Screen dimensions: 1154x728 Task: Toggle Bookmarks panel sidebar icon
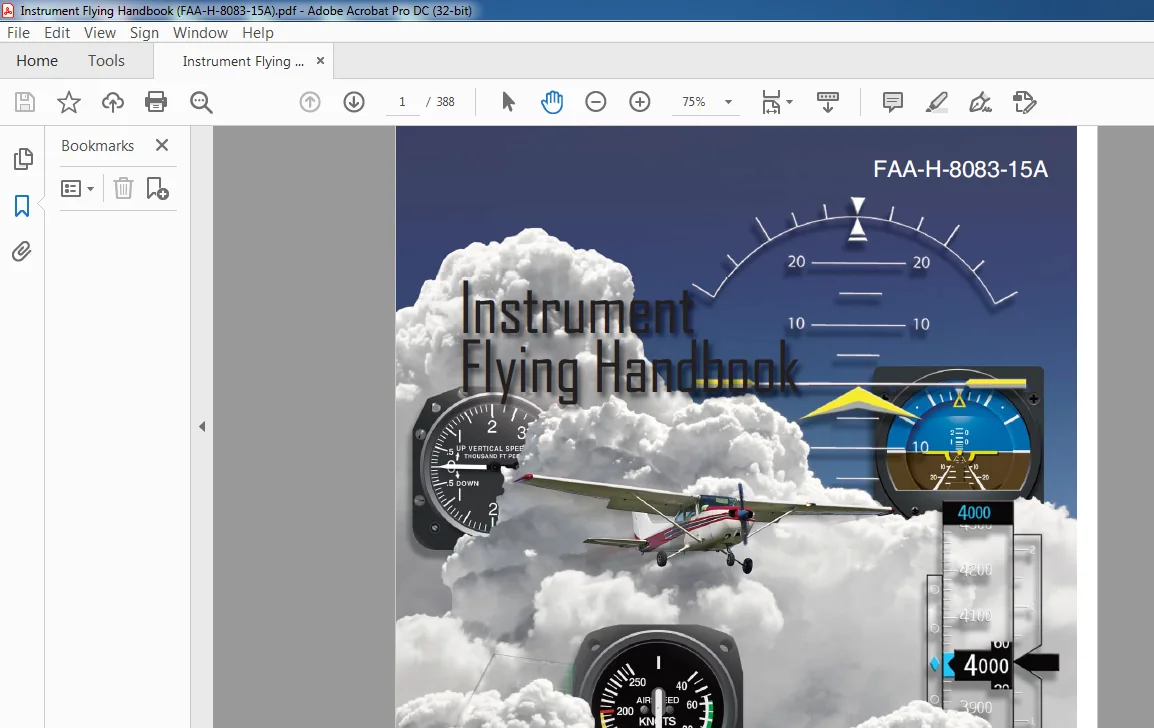(22, 206)
